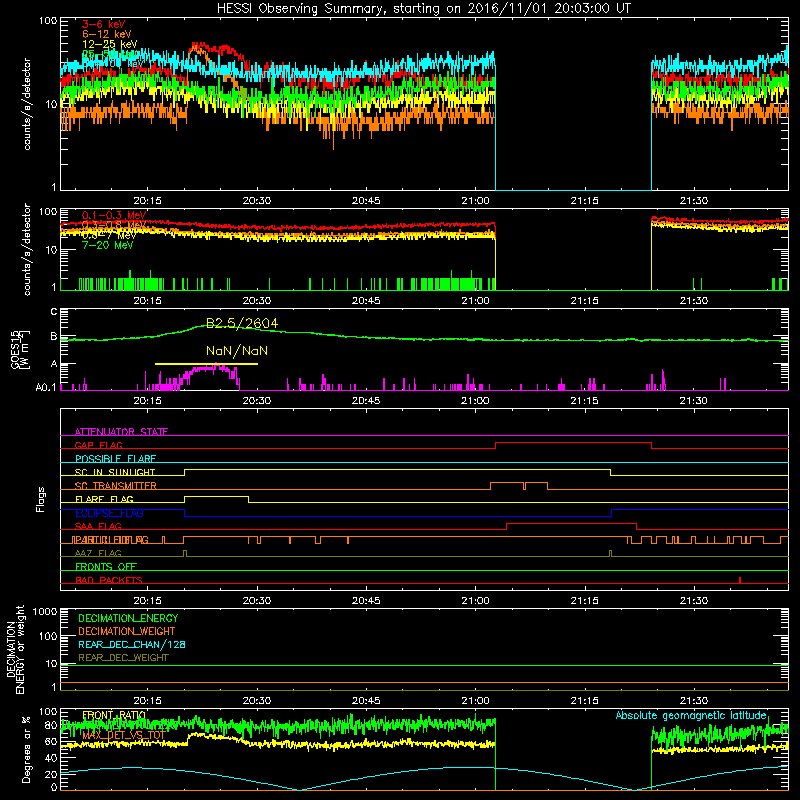
Task: Click the REAR_DEC_CHAN/128 legend label
Action: click(x=132, y=644)
